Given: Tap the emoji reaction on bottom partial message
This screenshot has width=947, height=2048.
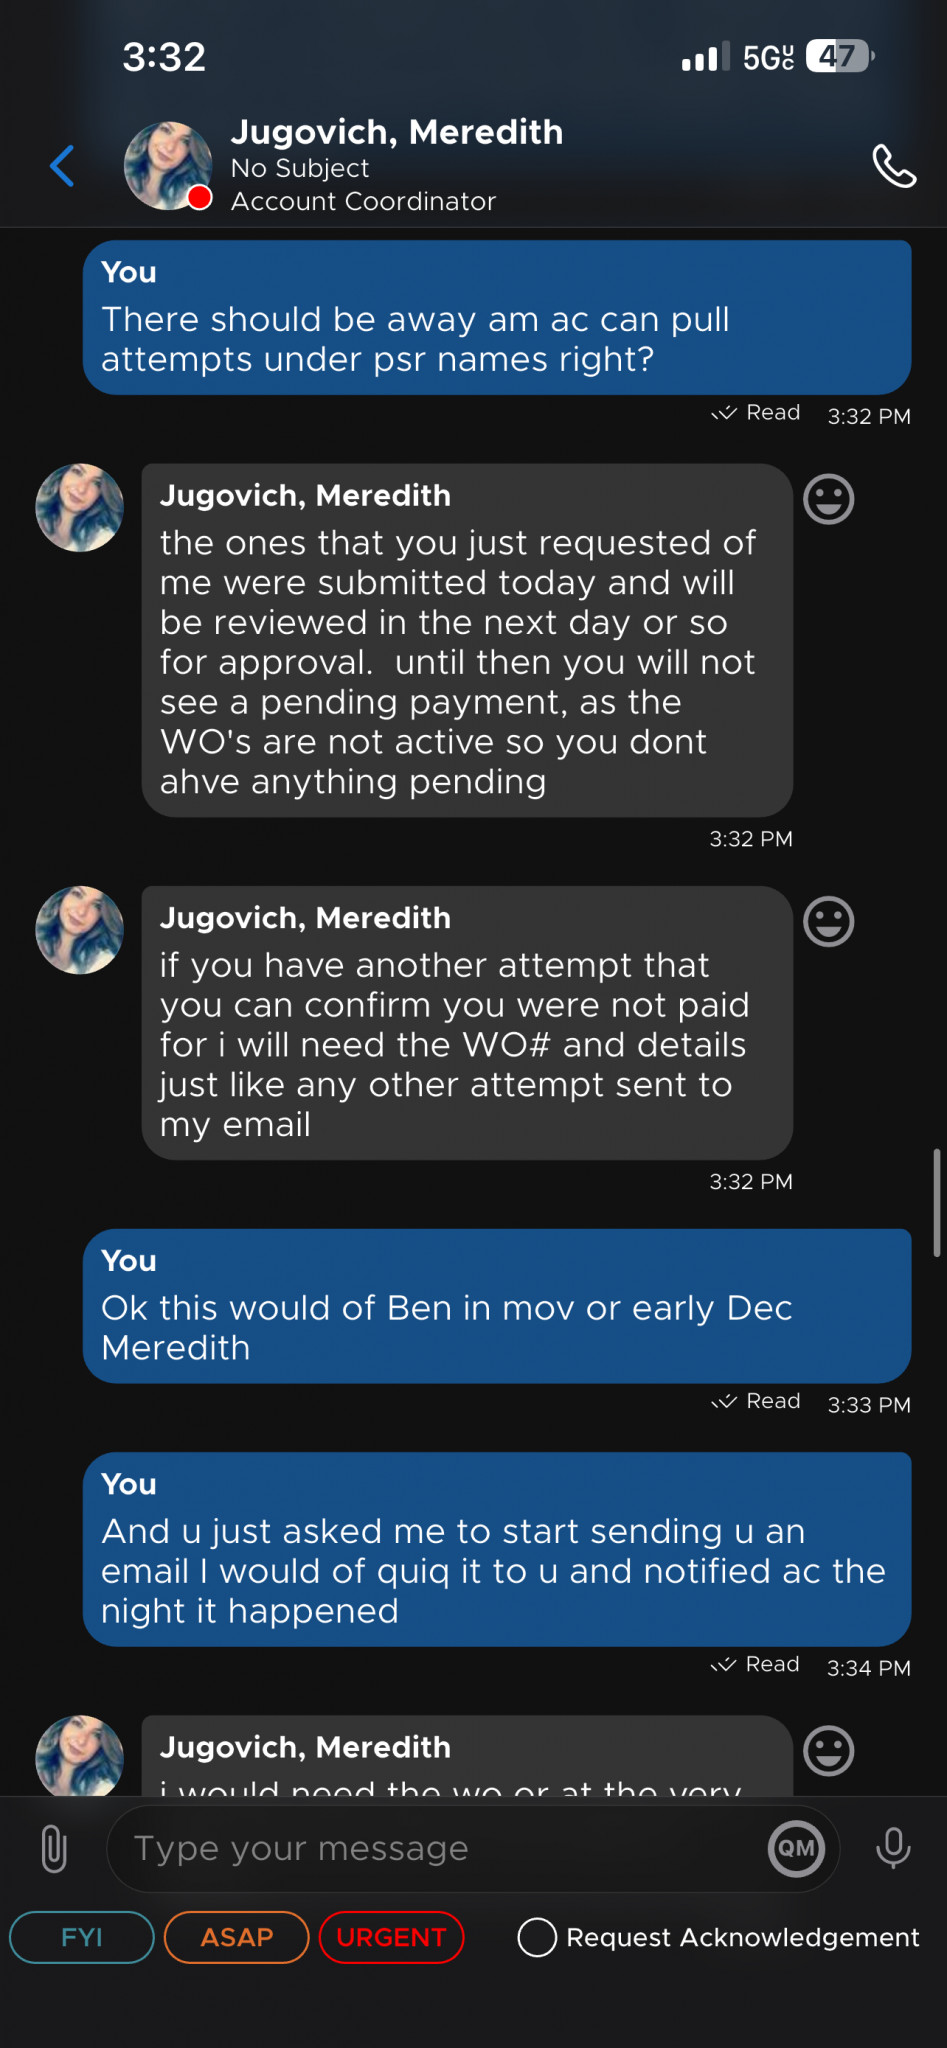Looking at the screenshot, I should [x=828, y=1751].
